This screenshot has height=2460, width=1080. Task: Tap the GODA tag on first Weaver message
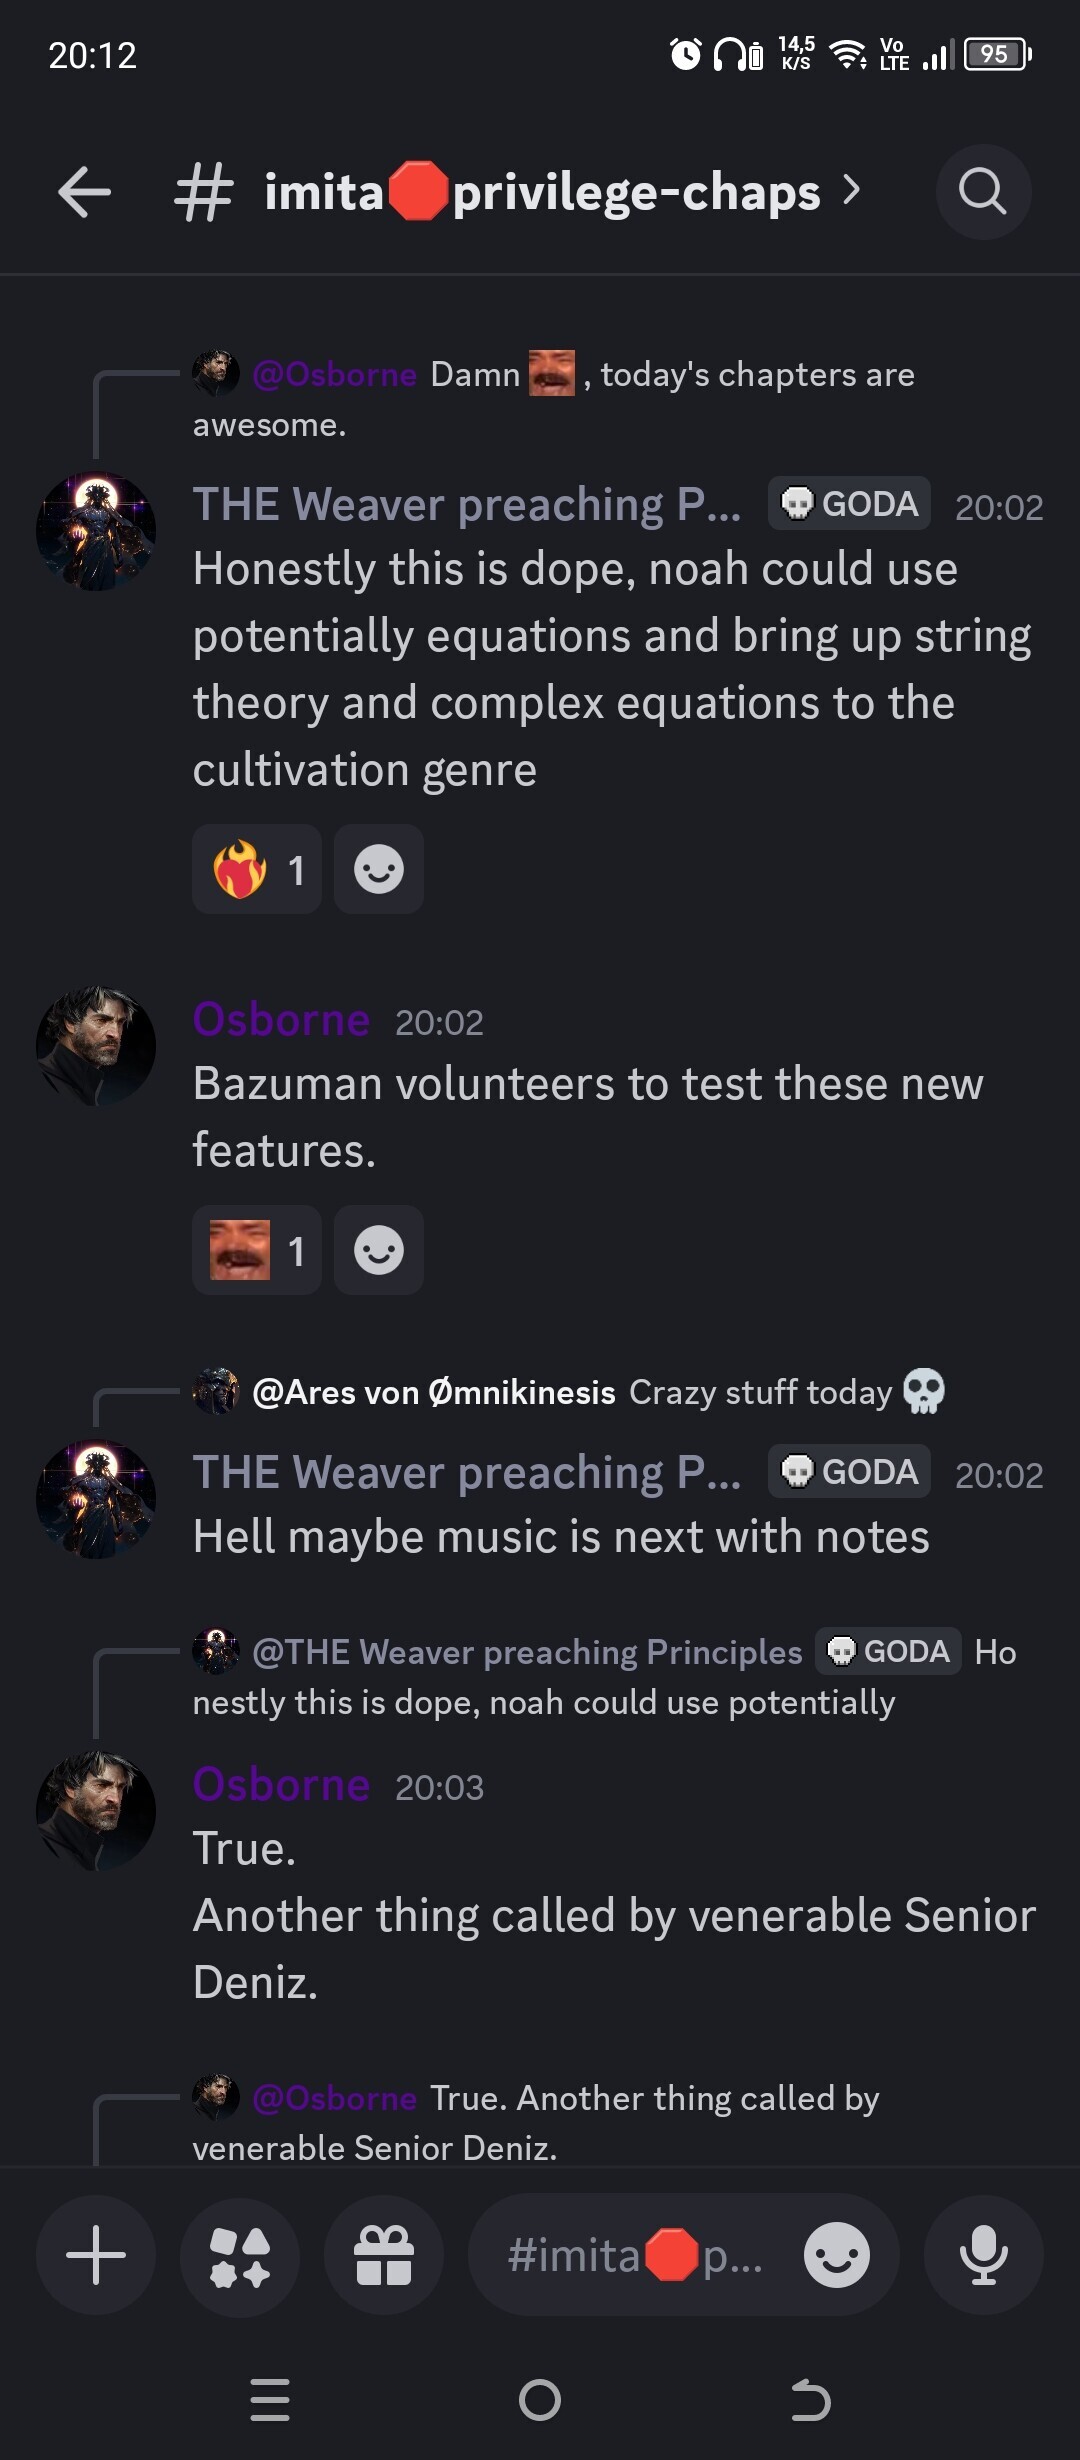click(x=849, y=504)
